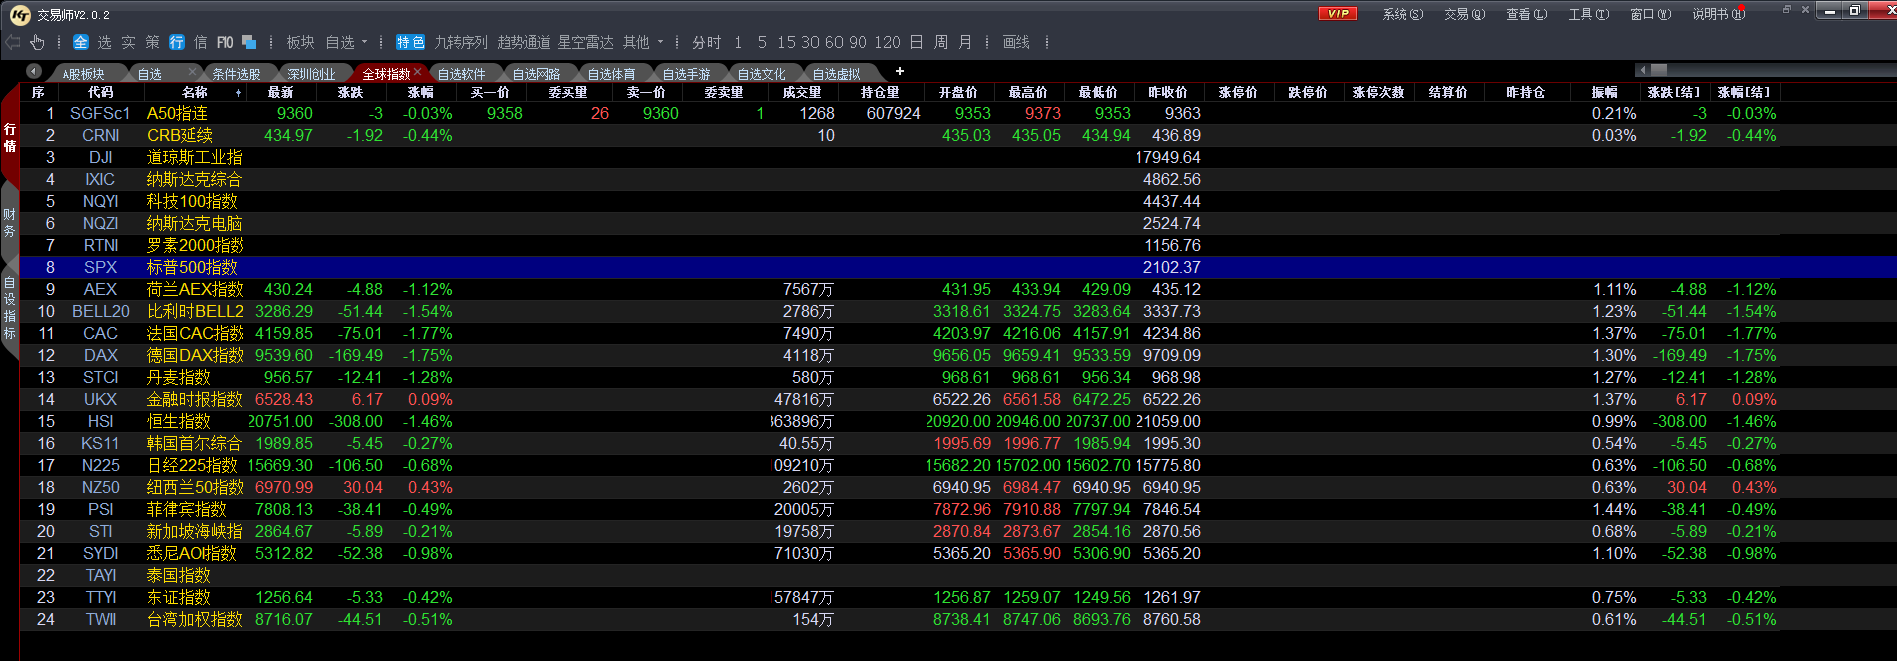The height and width of the screenshot is (661, 1897).
Task: Sort by 名称 column header
Action: [195, 92]
